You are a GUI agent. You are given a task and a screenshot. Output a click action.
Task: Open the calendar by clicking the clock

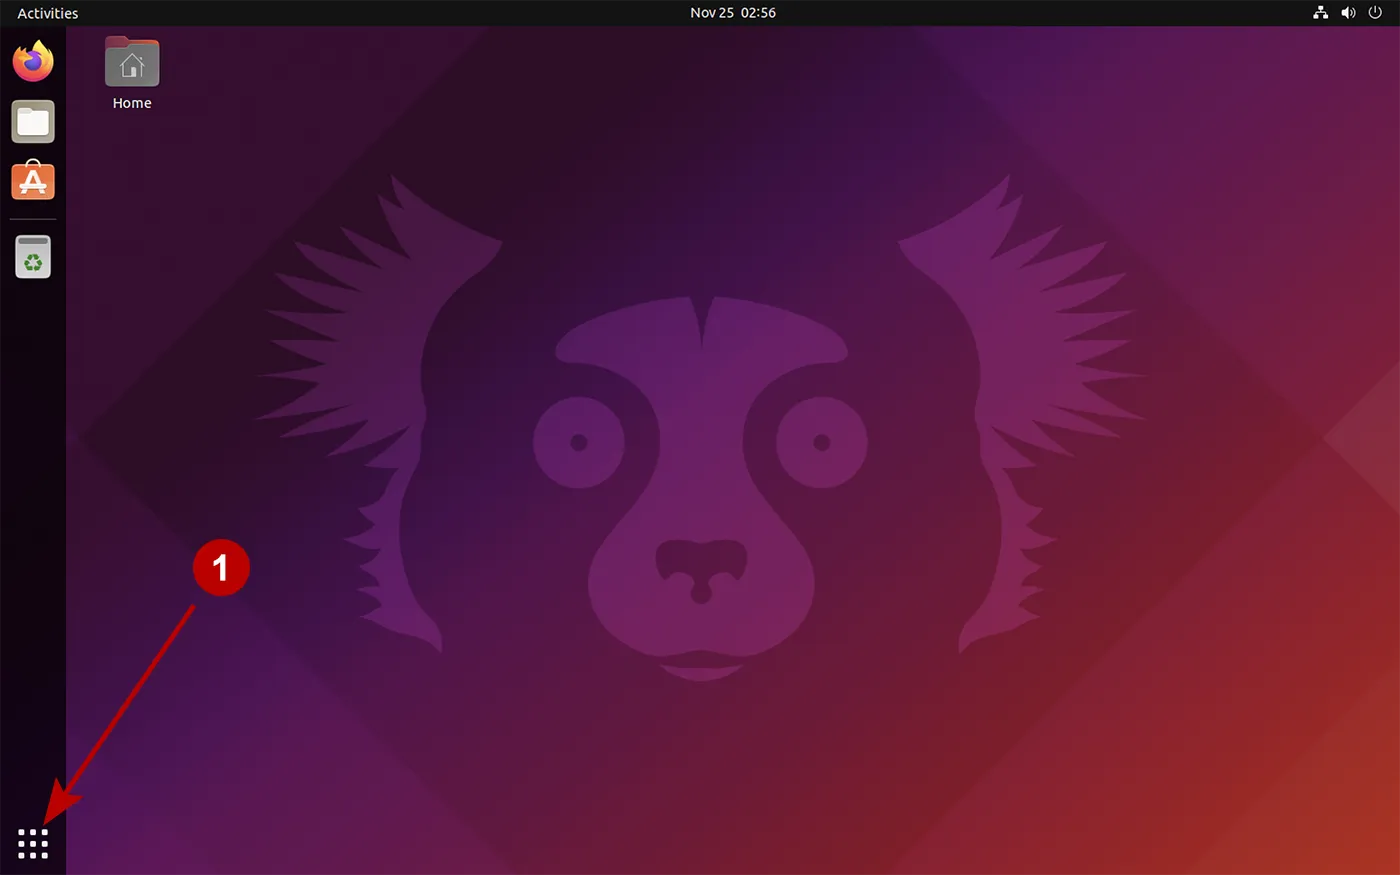[x=733, y=13]
